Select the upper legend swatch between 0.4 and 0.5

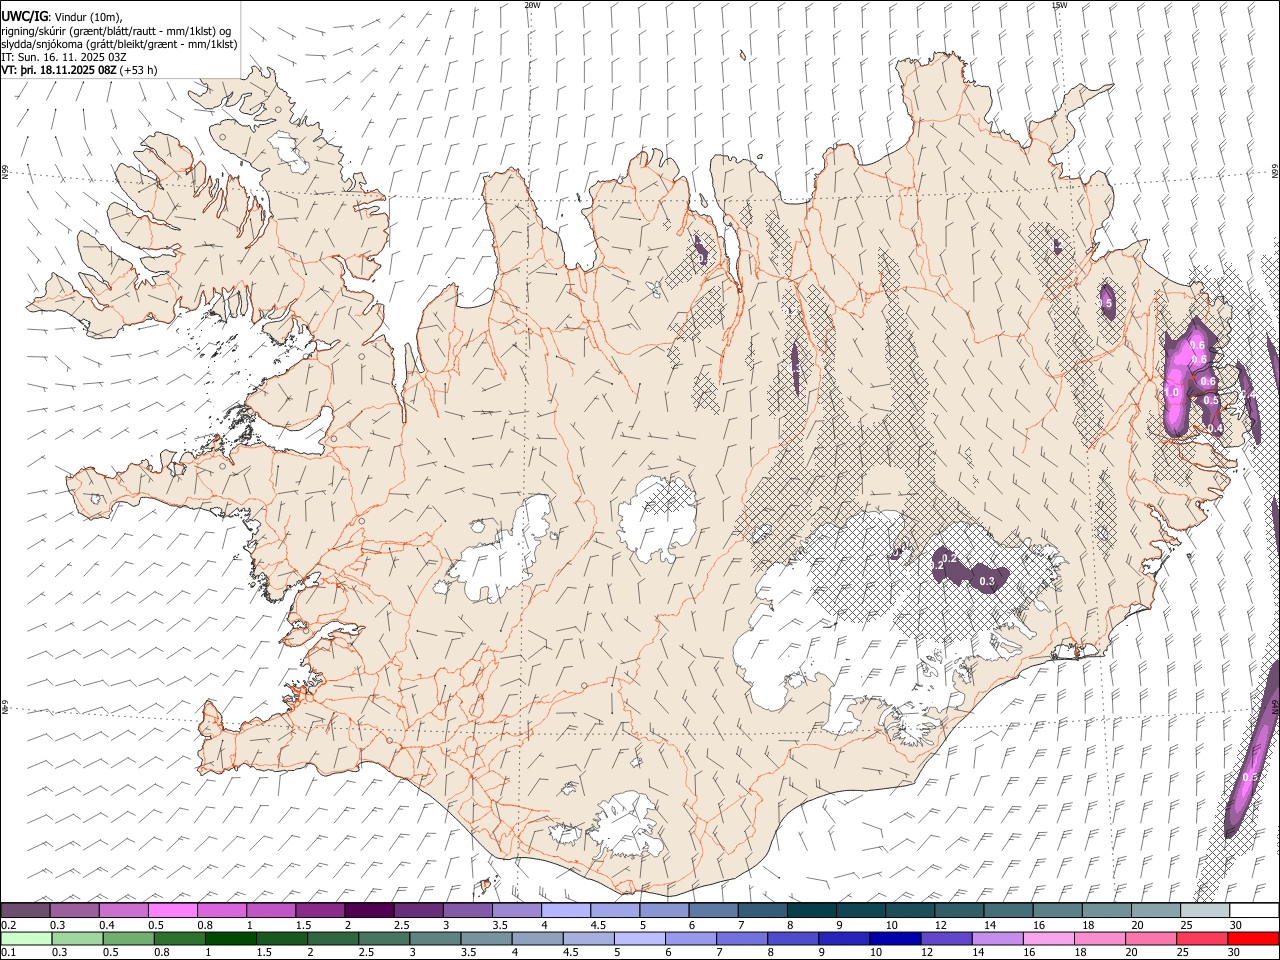coord(123,910)
